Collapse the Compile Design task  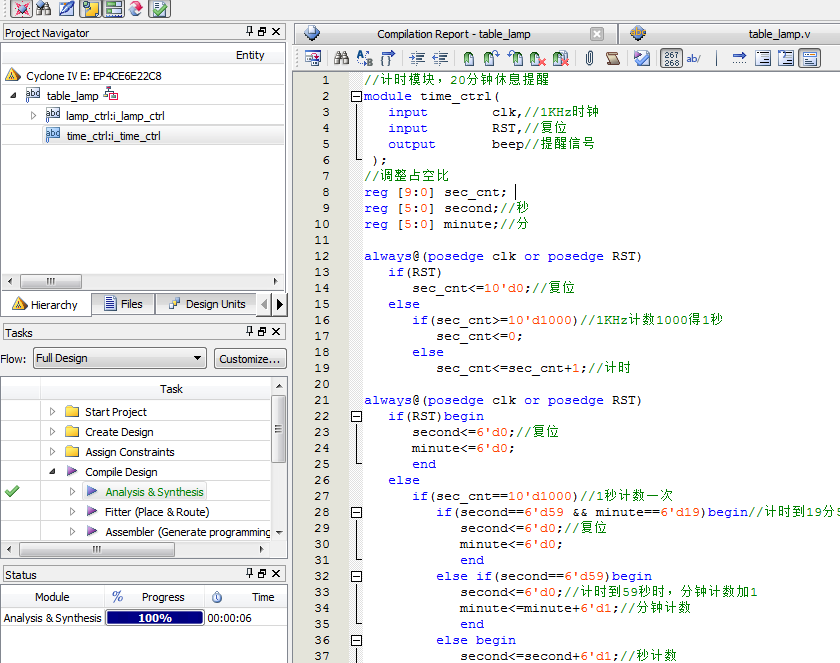tap(52, 472)
